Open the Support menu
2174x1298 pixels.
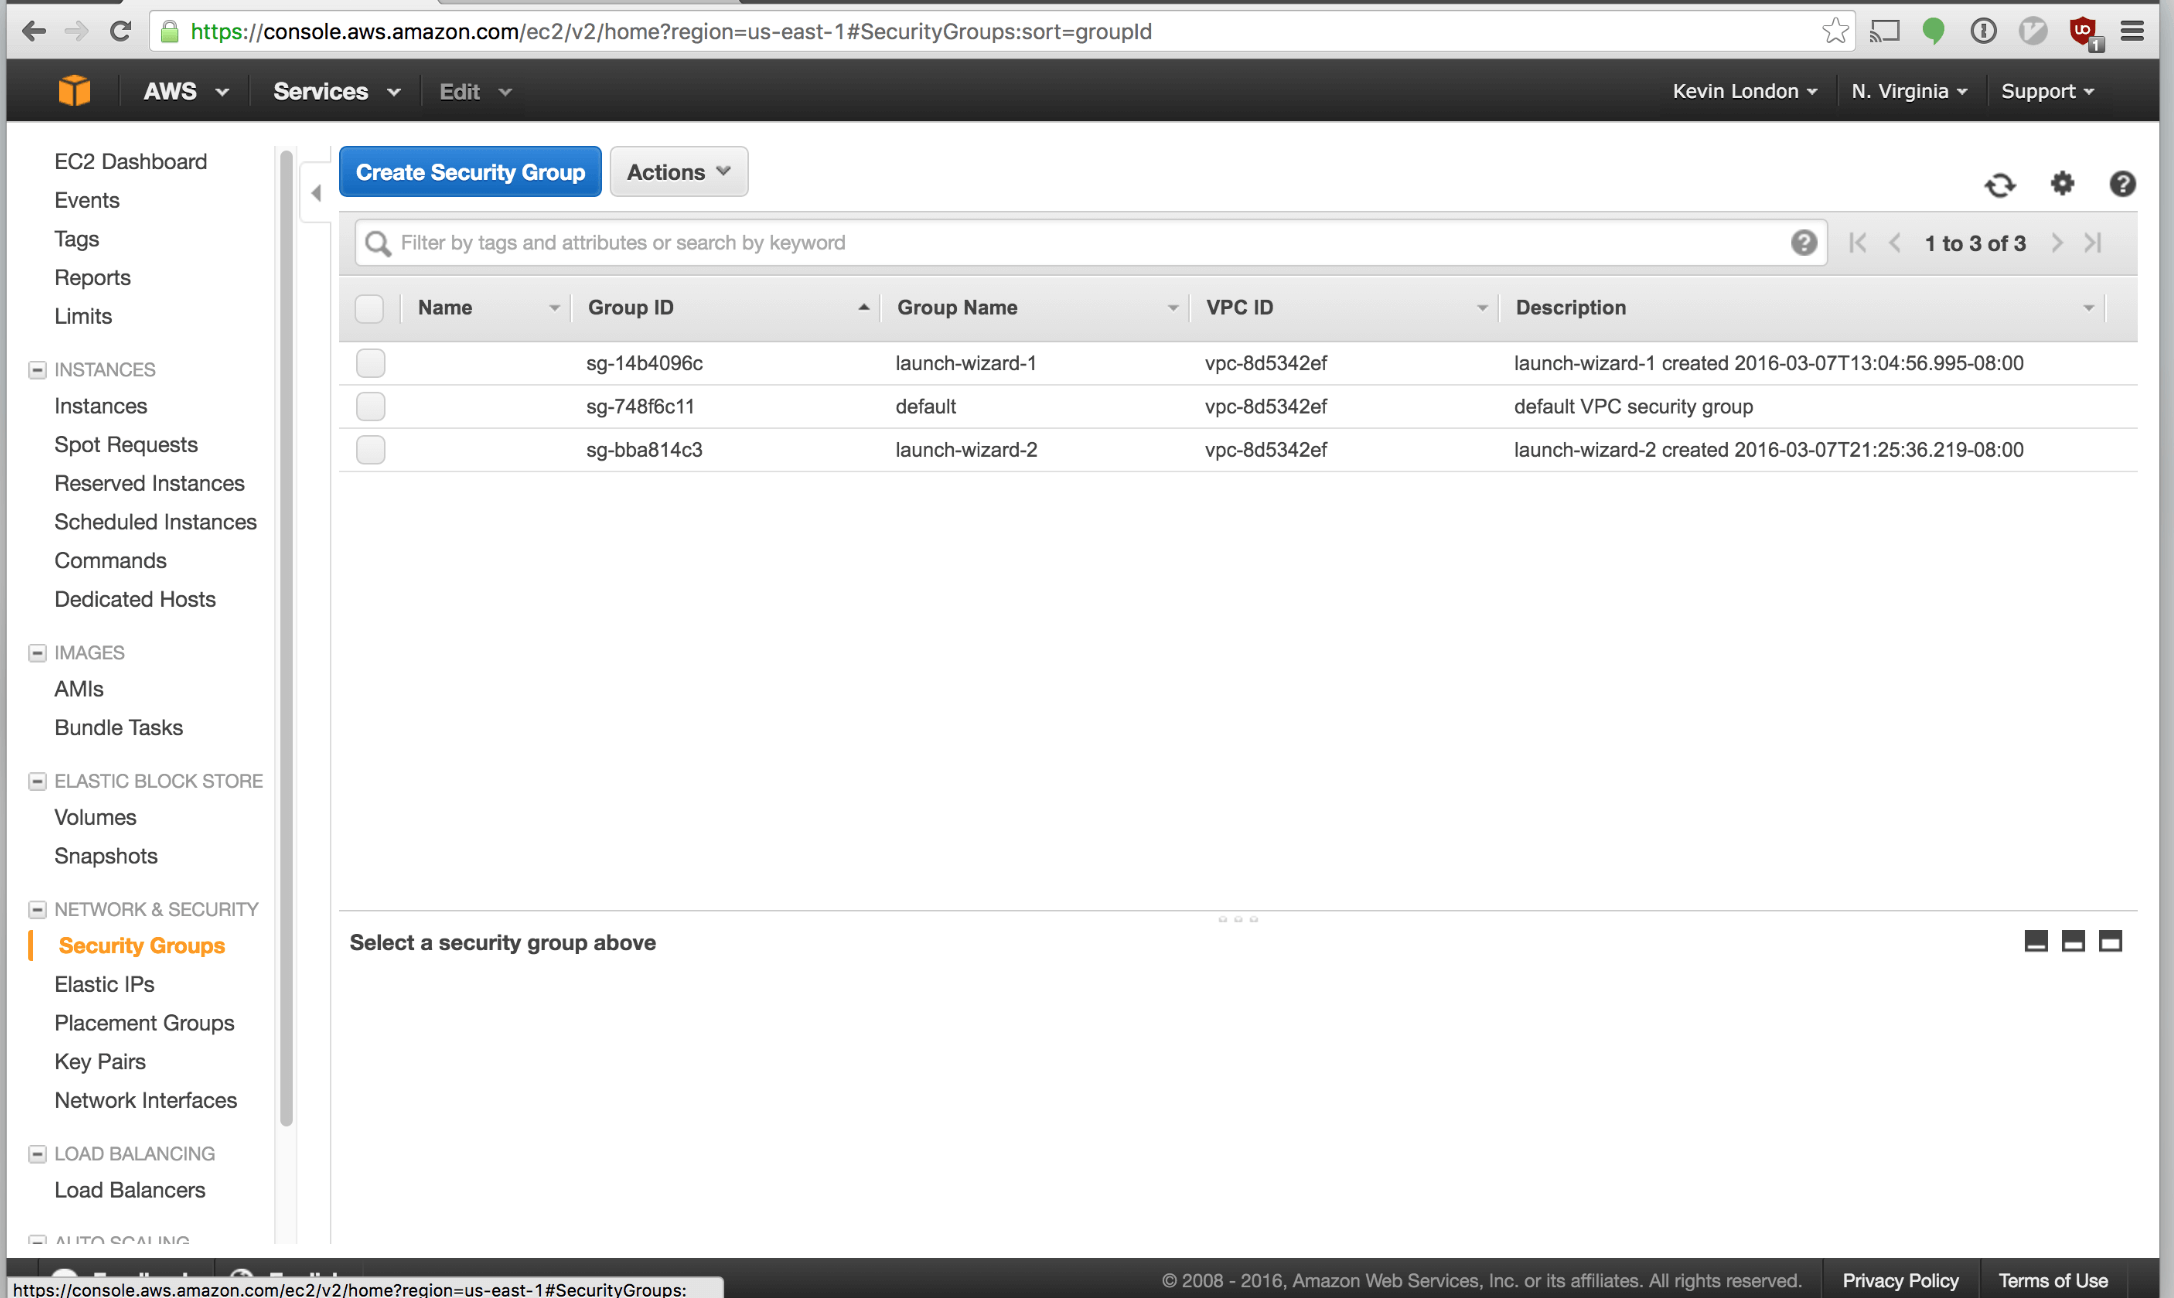coord(2046,91)
